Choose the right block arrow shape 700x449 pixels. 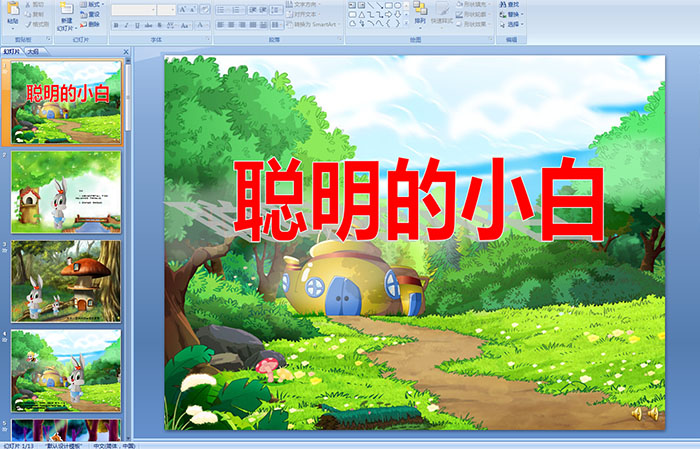point(388,15)
